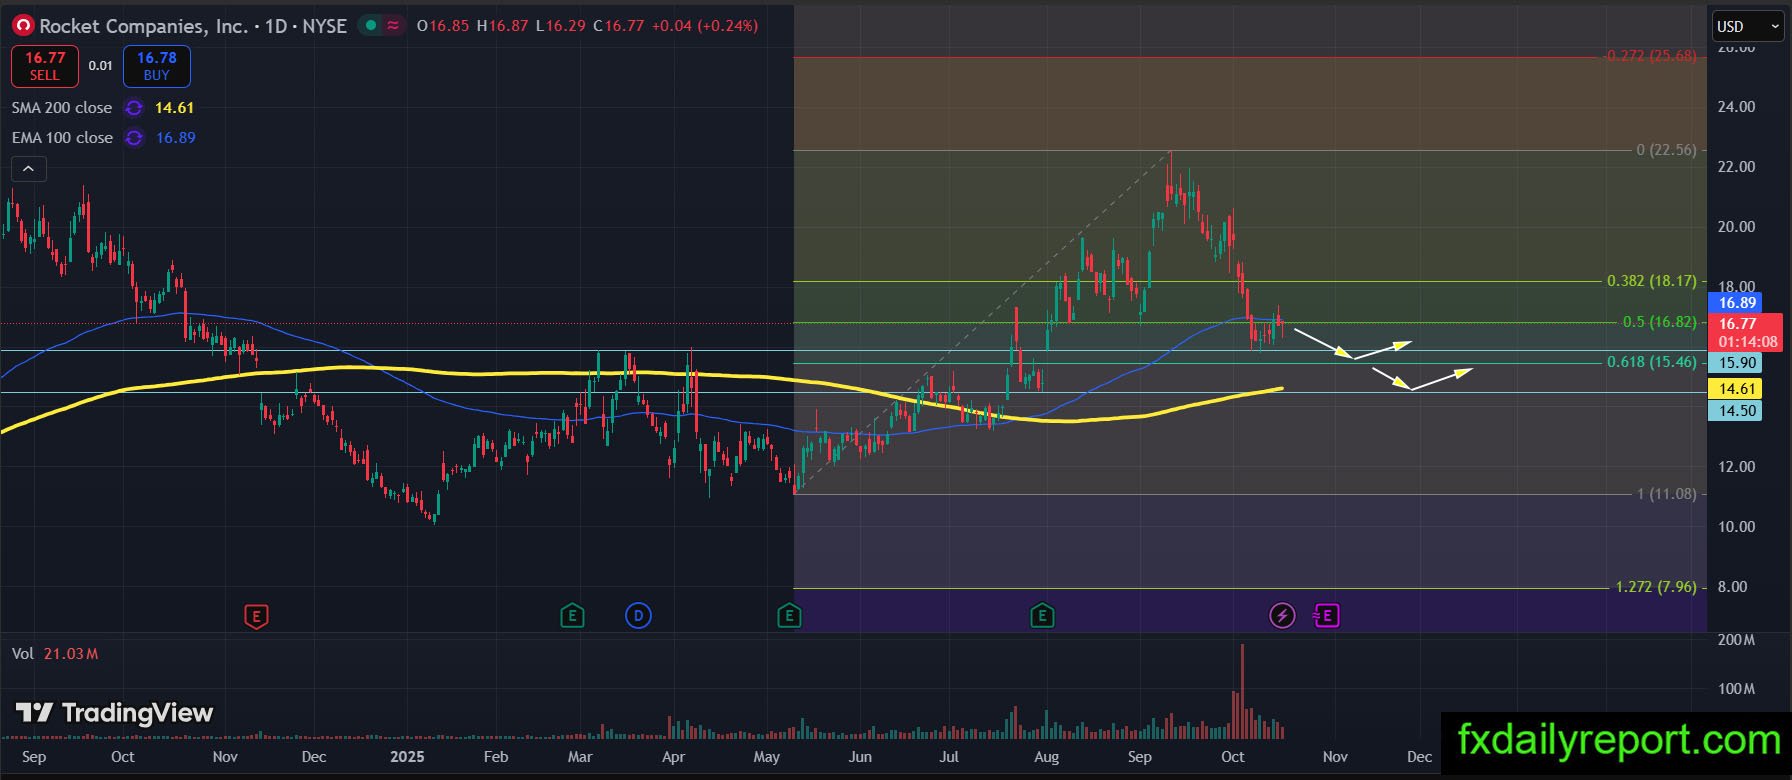Click the Jul label on time axis

click(x=950, y=757)
